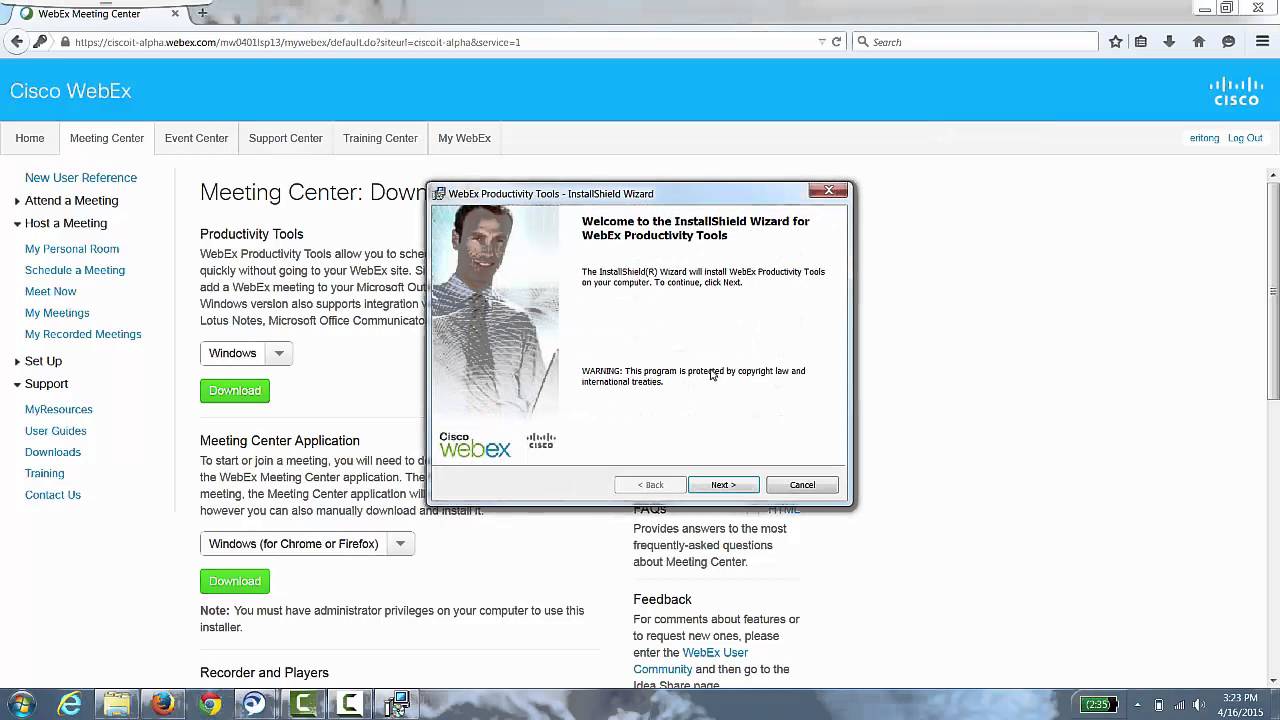1280x720 pixels.
Task: Open the Home tab
Action: coord(30,138)
